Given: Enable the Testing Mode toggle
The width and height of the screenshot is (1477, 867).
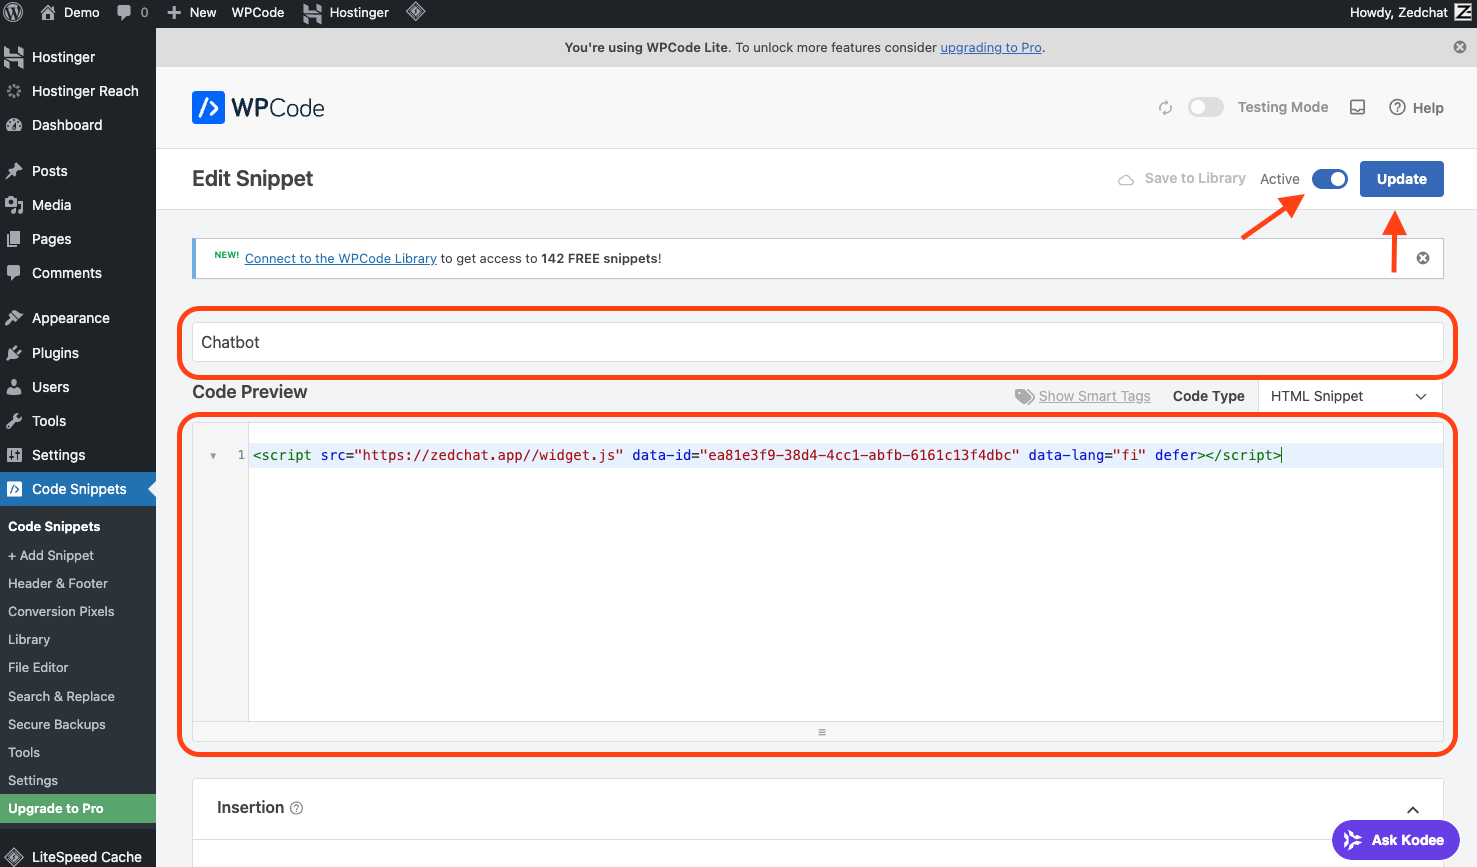Looking at the screenshot, I should click(x=1205, y=107).
